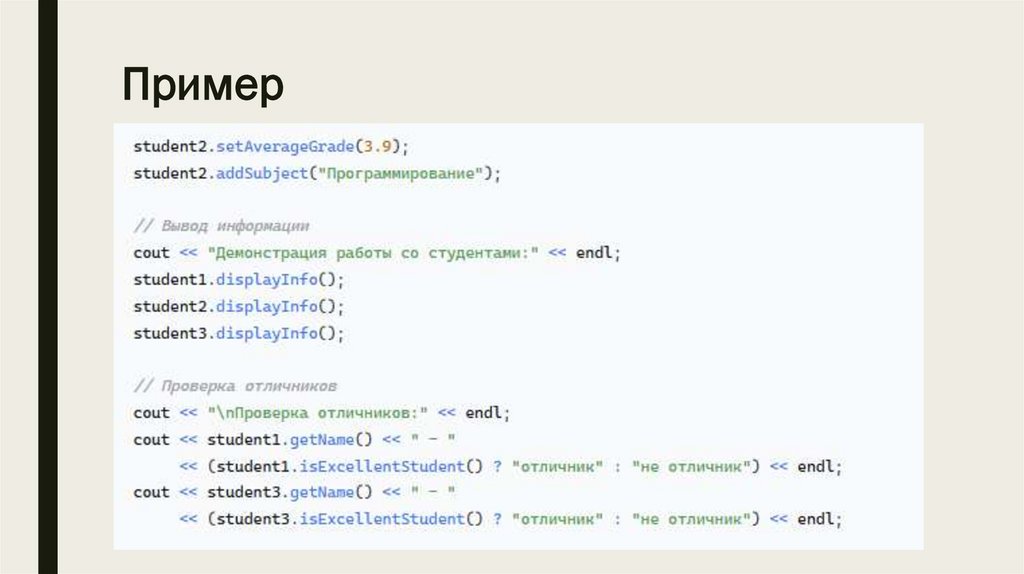Screen dimensions: 1024x574
Task: Click the slide title "Пример"
Action: pyautogui.click(x=203, y=86)
